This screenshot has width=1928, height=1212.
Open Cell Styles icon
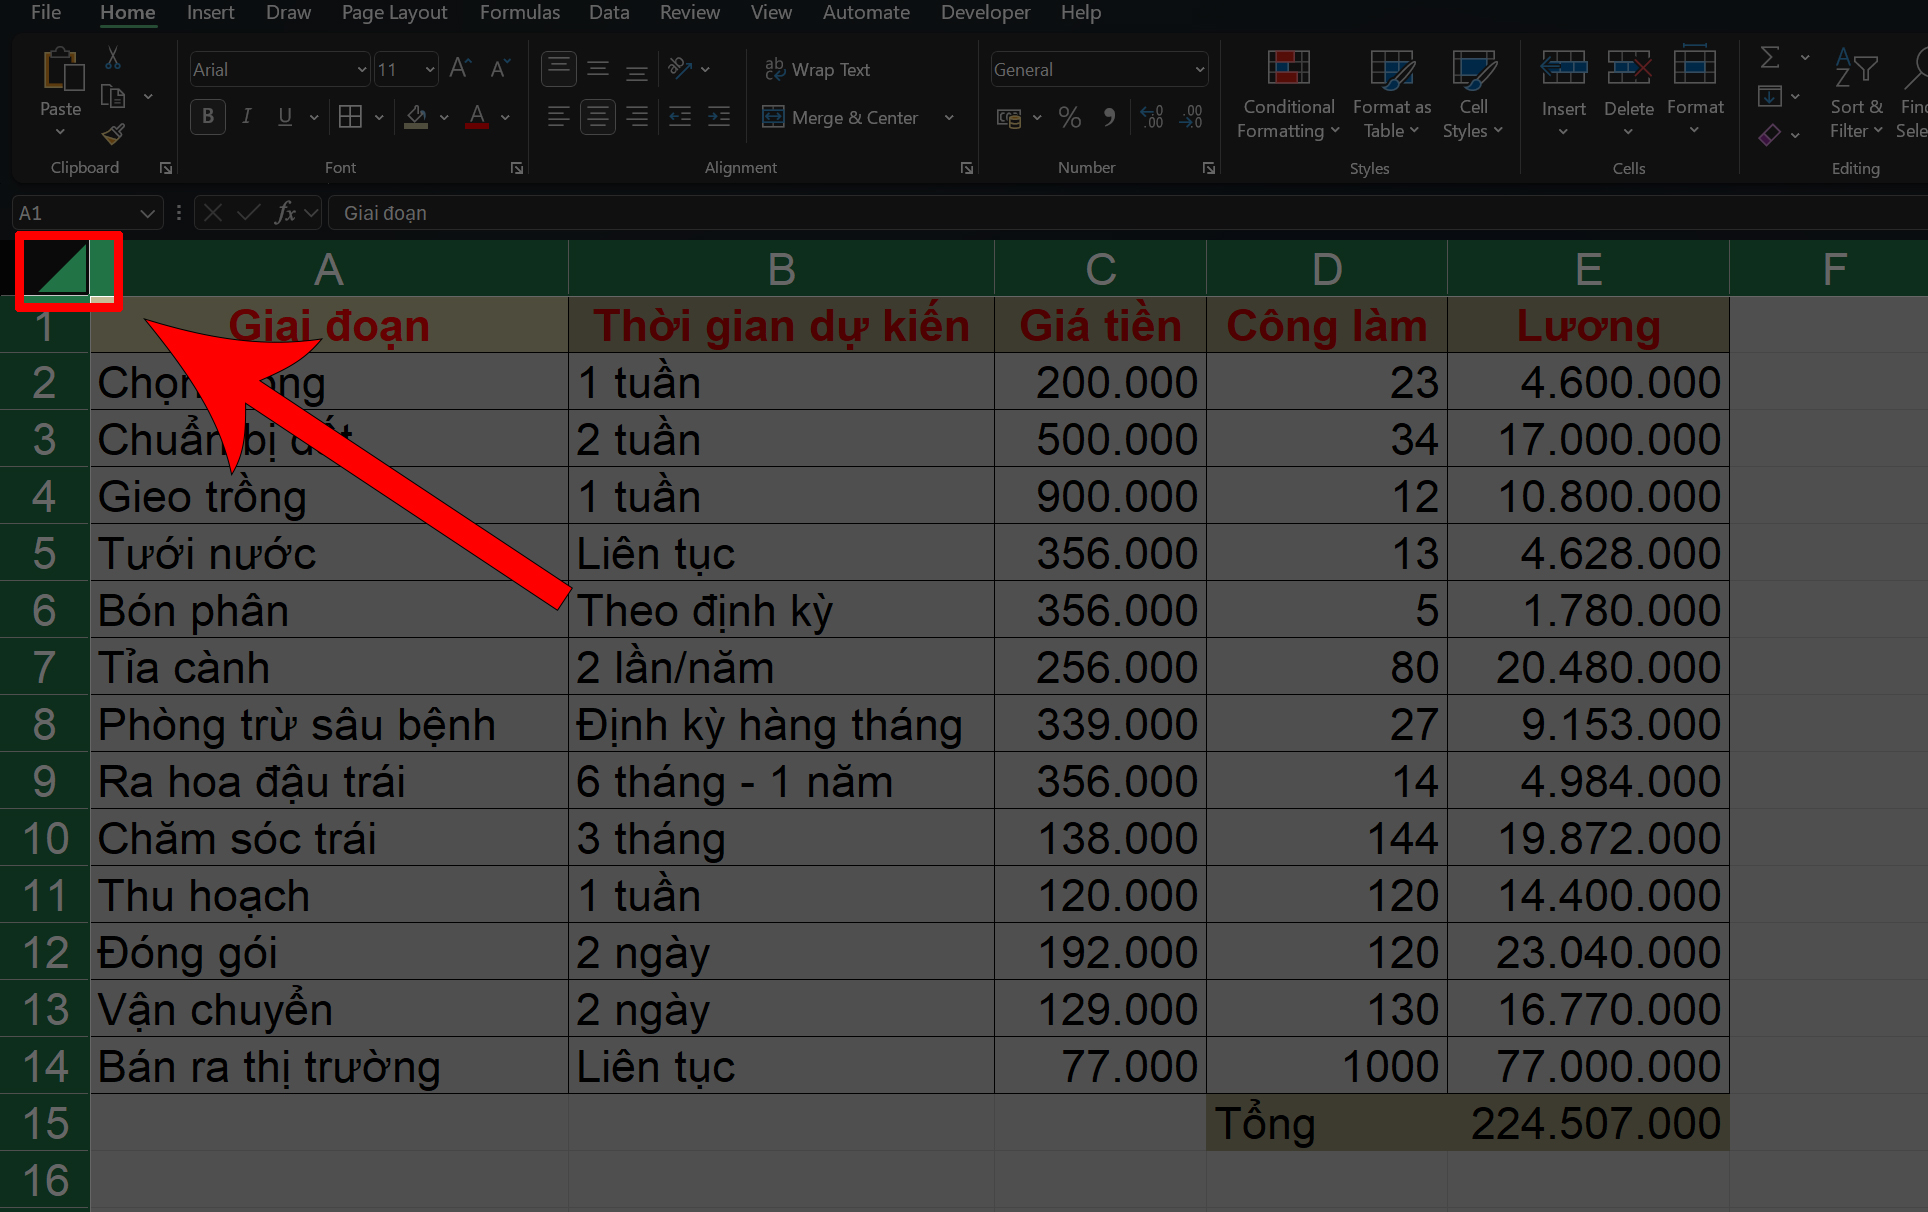pyautogui.click(x=1474, y=68)
